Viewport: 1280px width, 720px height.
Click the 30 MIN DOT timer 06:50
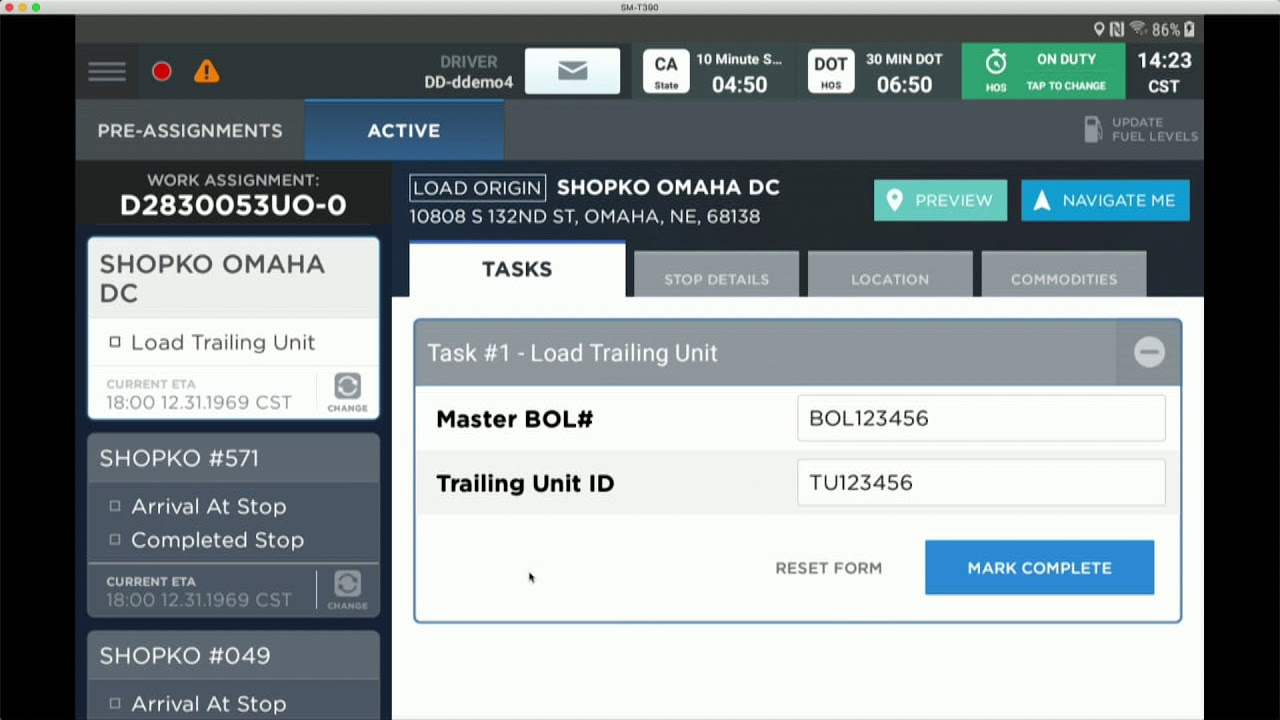[905, 73]
